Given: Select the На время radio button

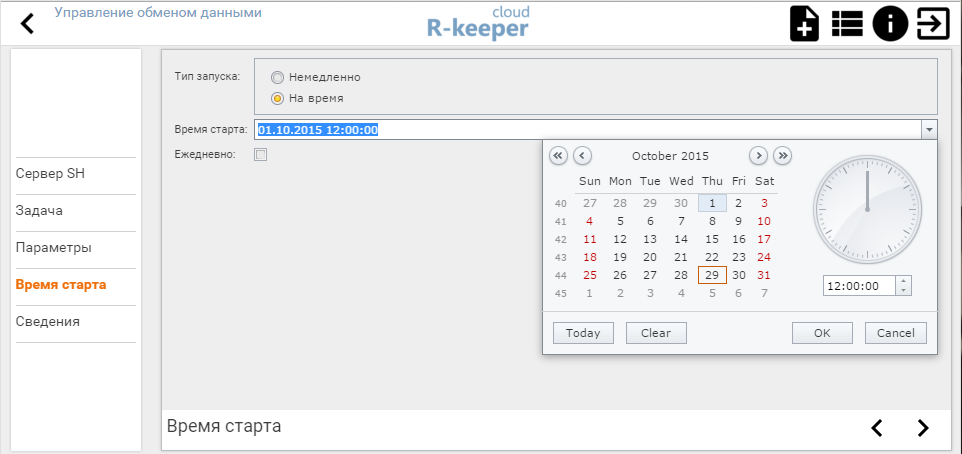Looking at the screenshot, I should (278, 98).
